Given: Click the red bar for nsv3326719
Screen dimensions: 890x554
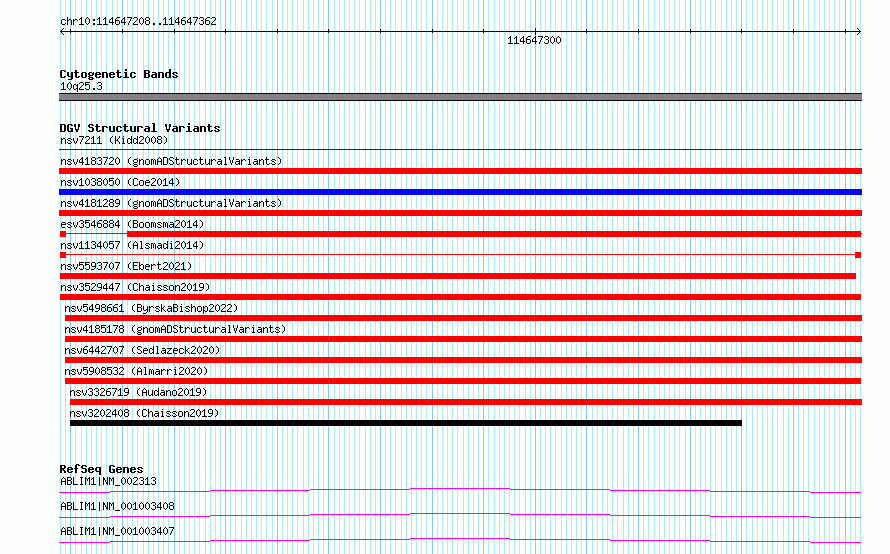Looking at the screenshot, I should coord(466,402).
